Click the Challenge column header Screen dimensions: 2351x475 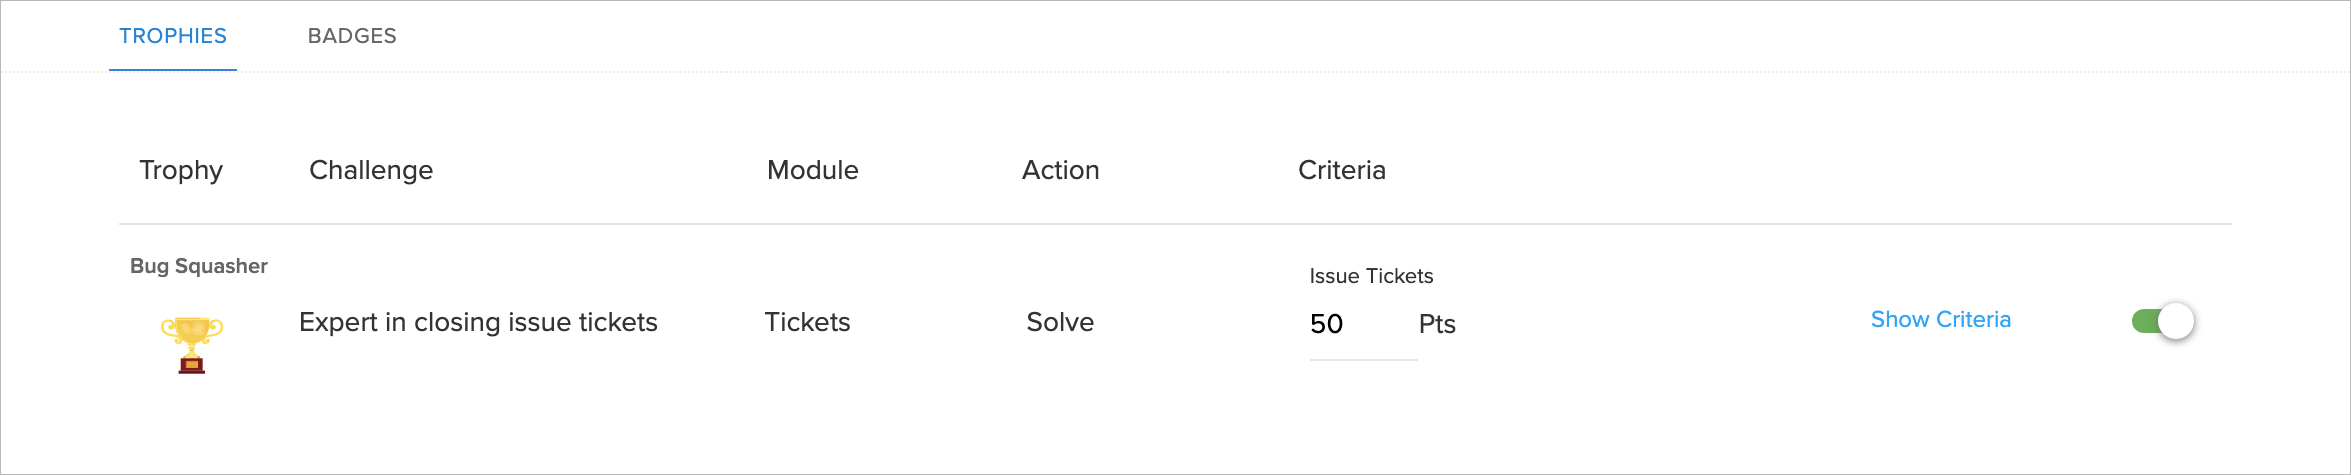371,170
